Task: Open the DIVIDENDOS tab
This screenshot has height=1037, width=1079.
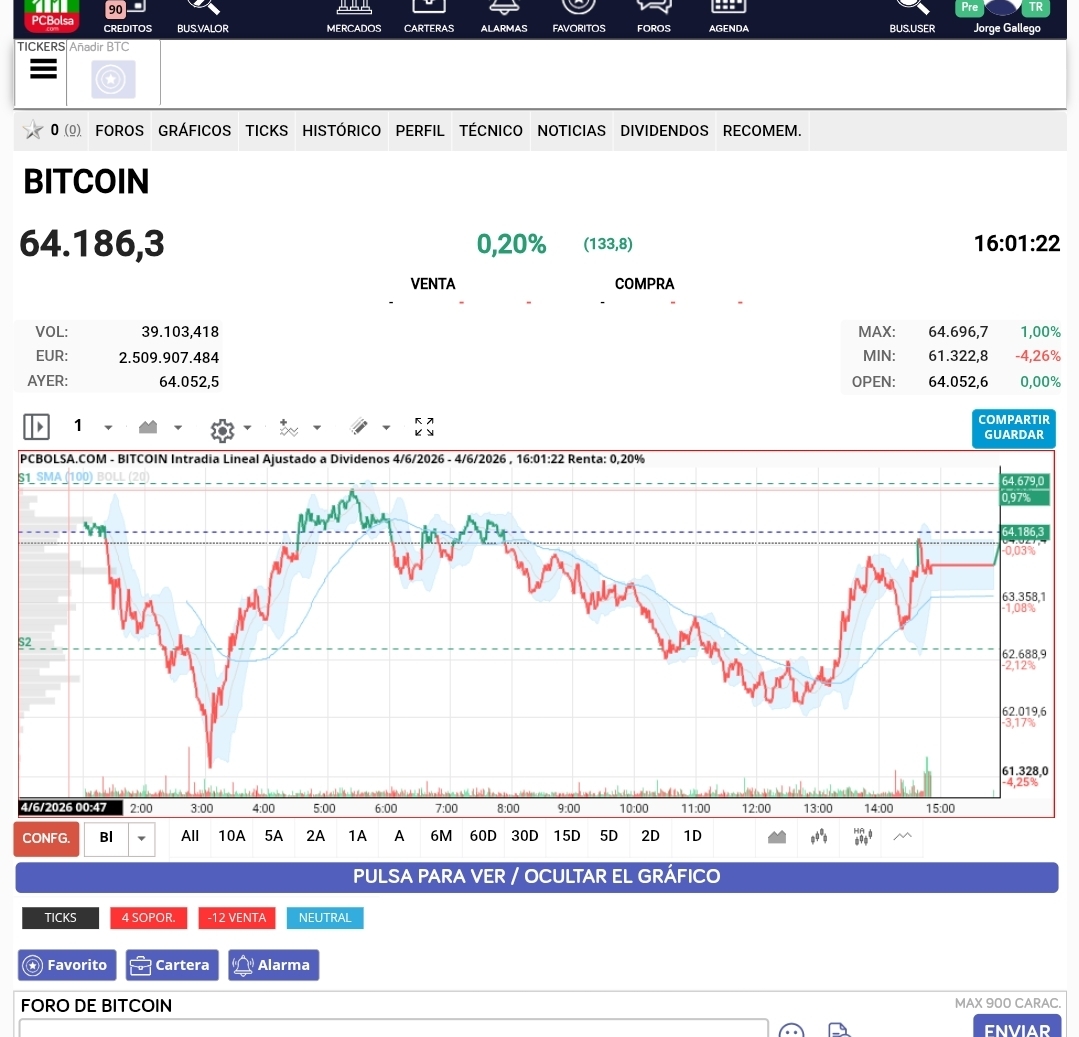Action: tap(664, 131)
